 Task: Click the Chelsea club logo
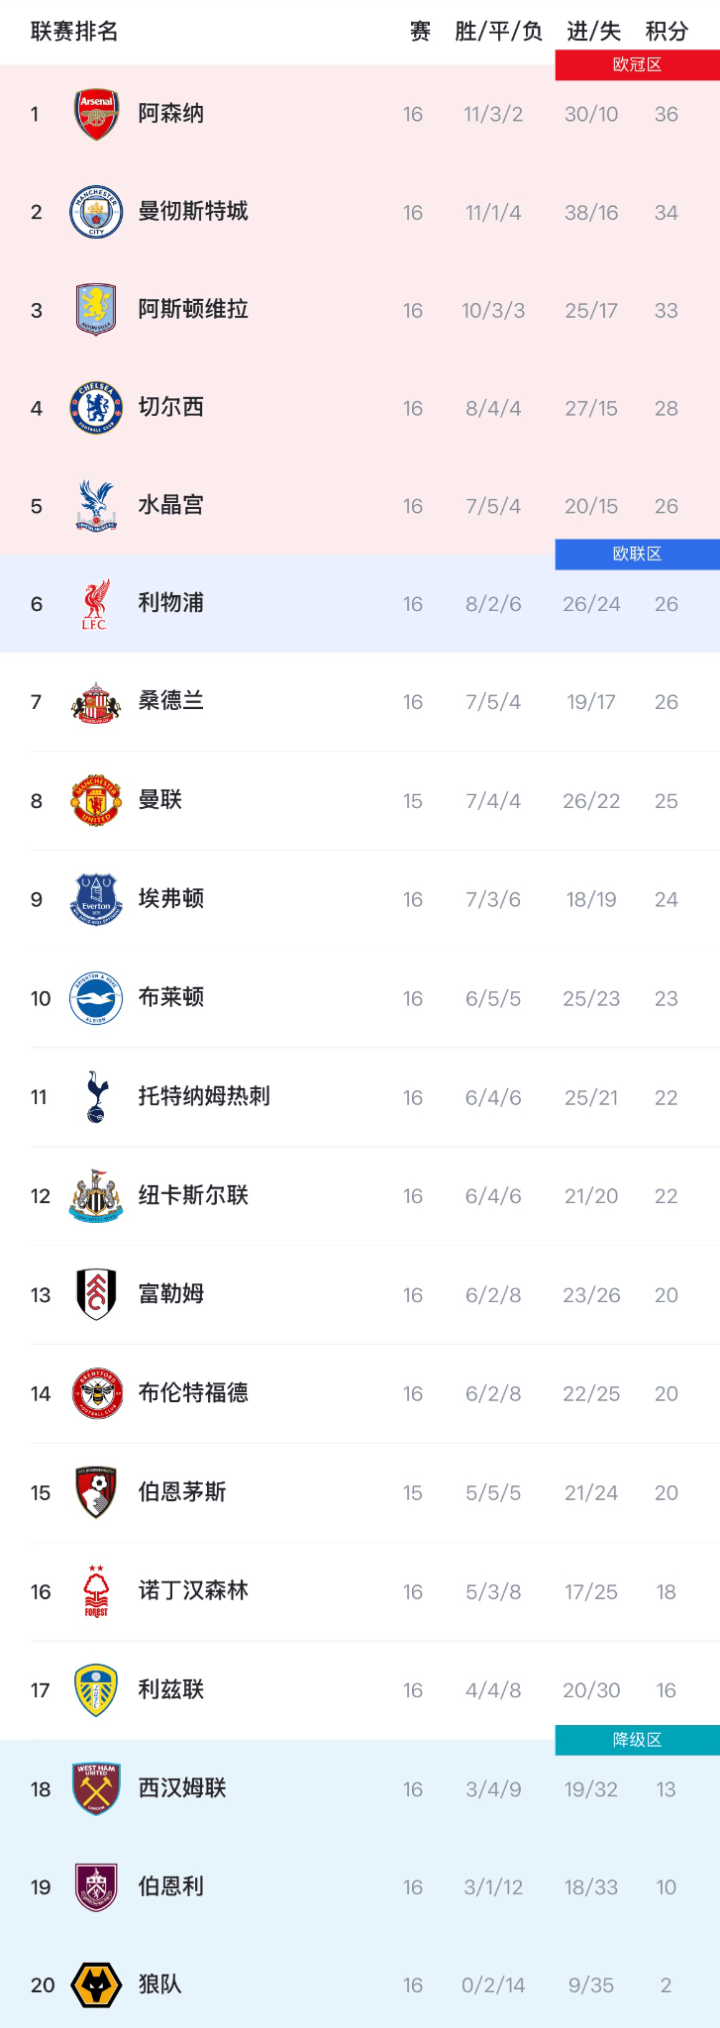(96, 408)
